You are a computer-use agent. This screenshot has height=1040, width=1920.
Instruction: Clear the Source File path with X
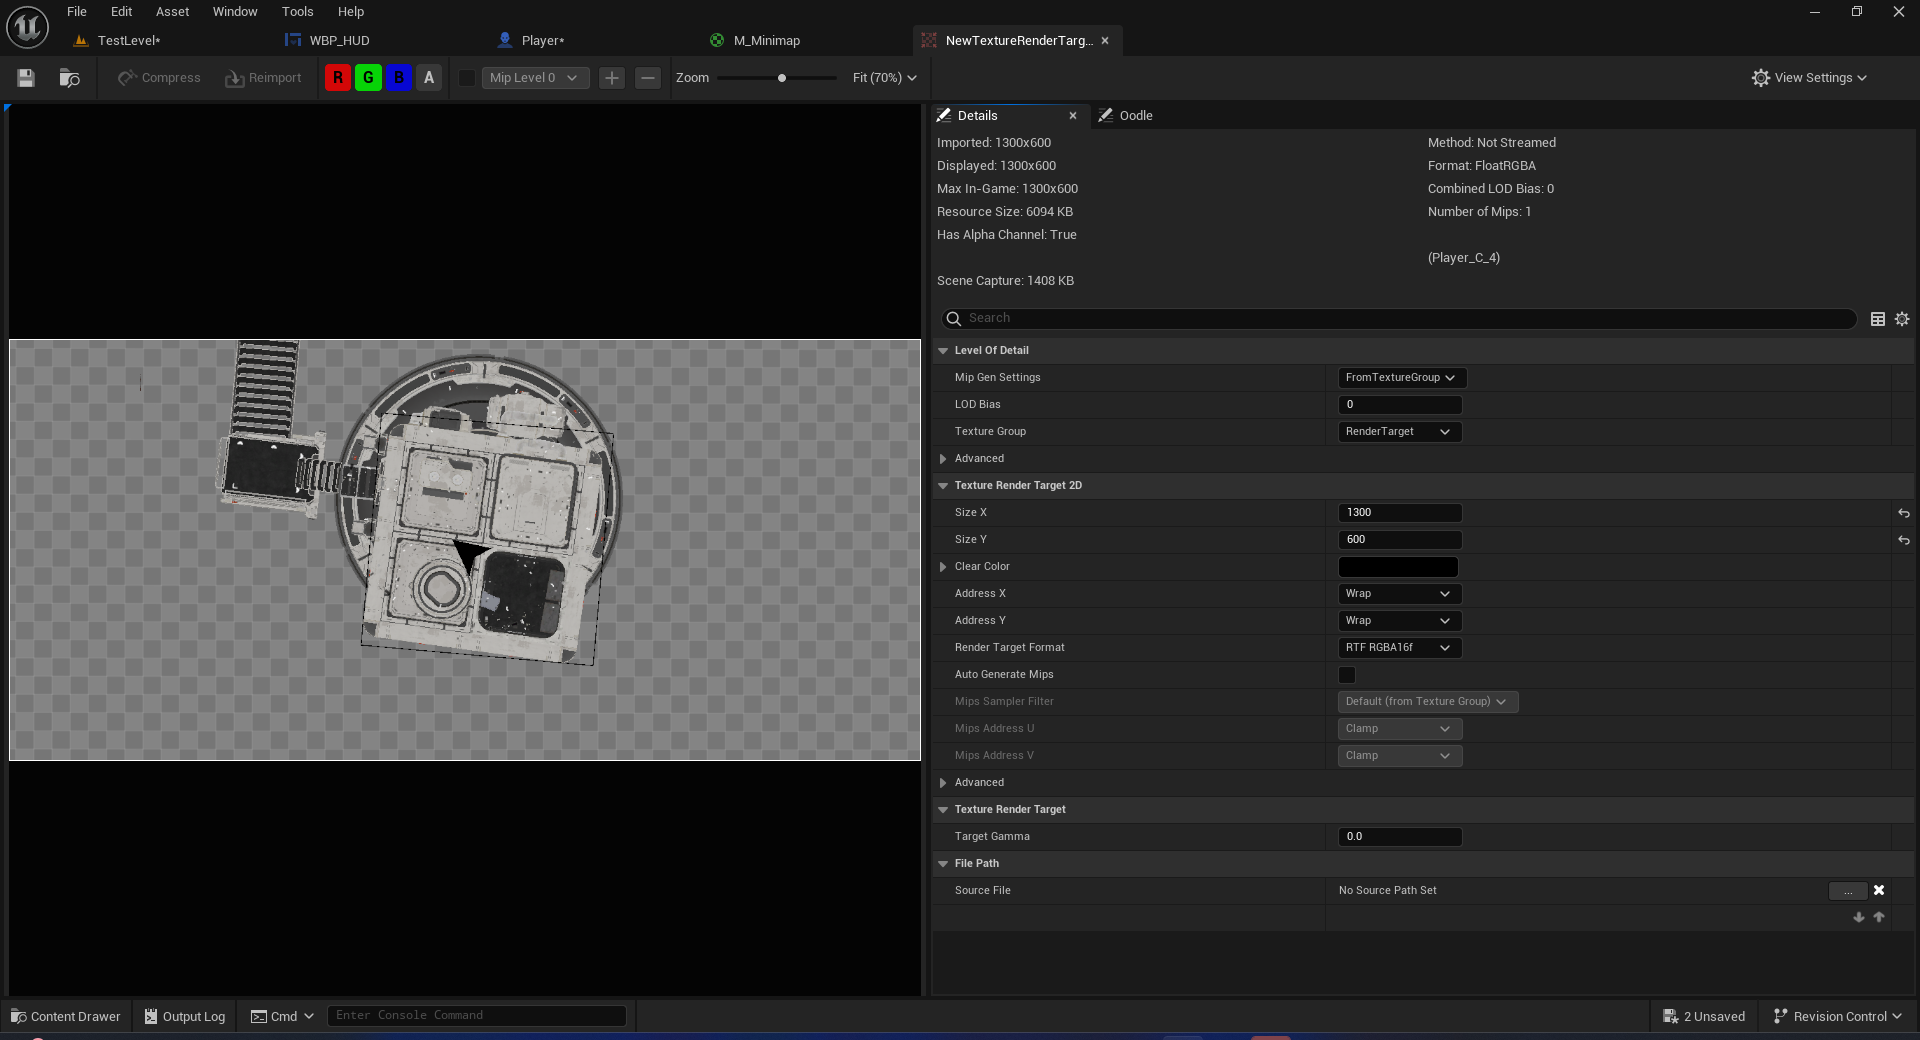coord(1879,890)
